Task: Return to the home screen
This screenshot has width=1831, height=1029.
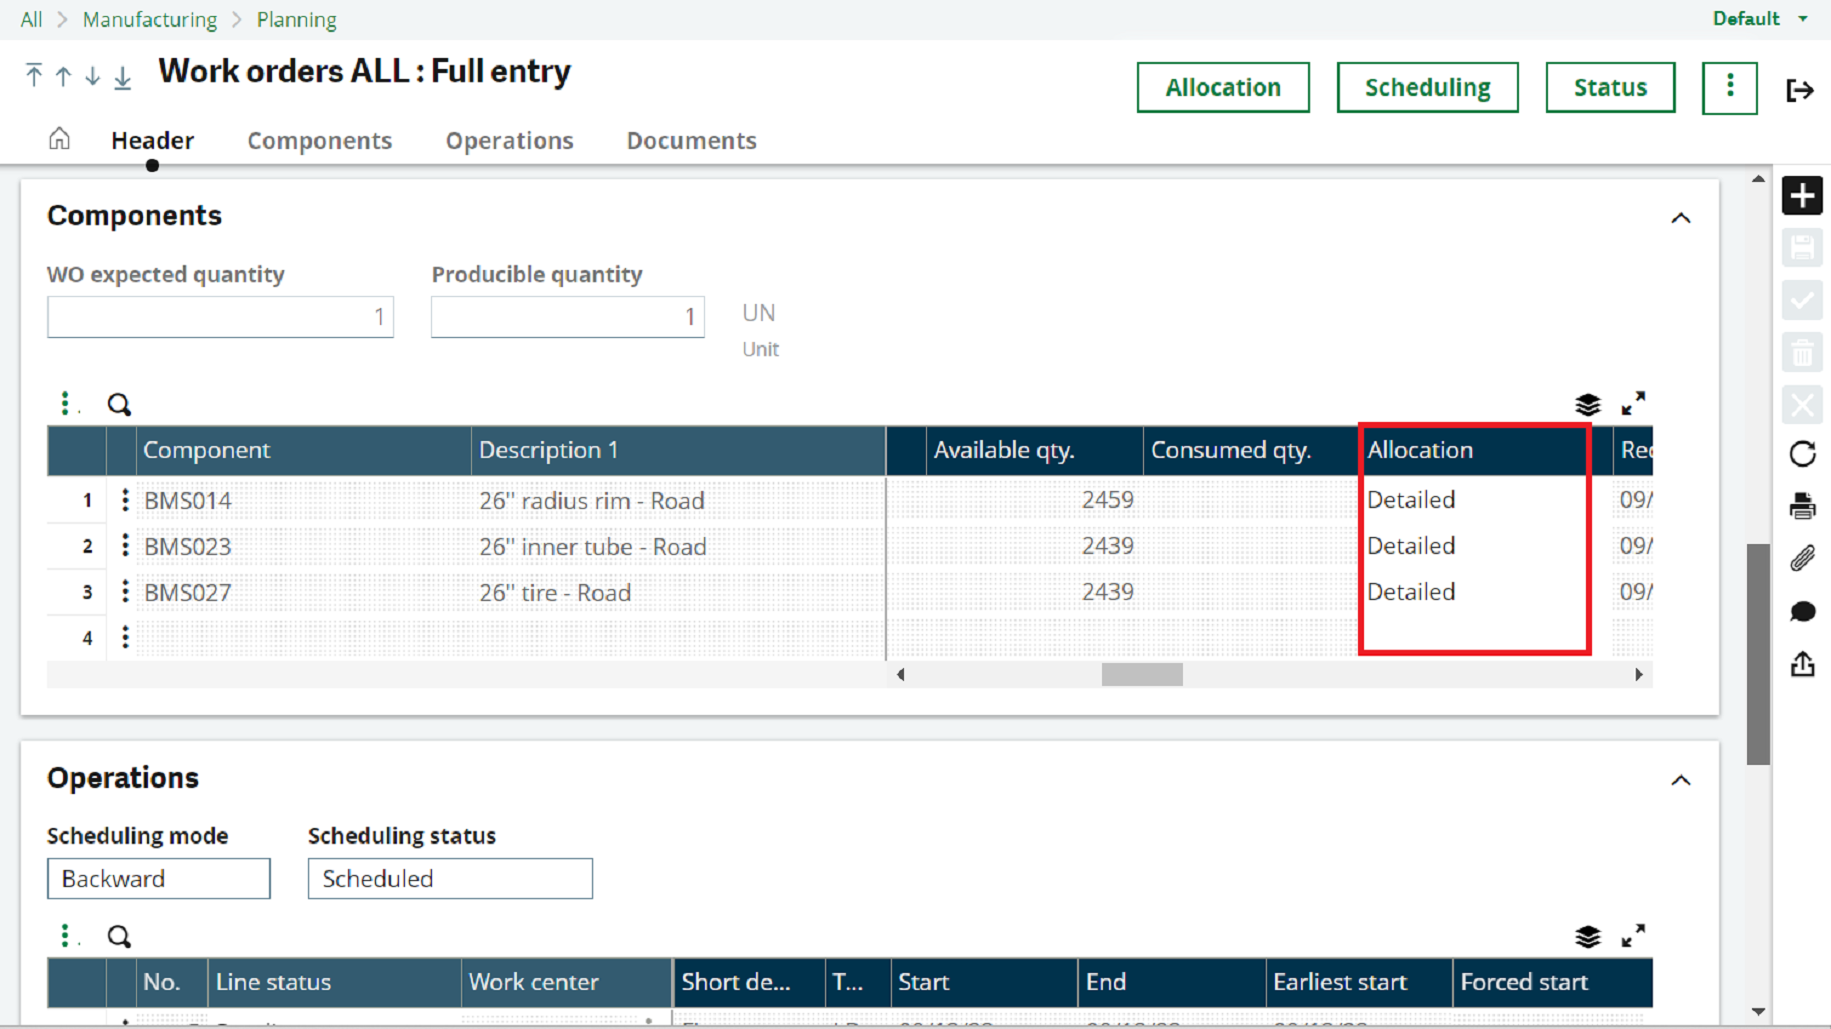Action: 59,139
